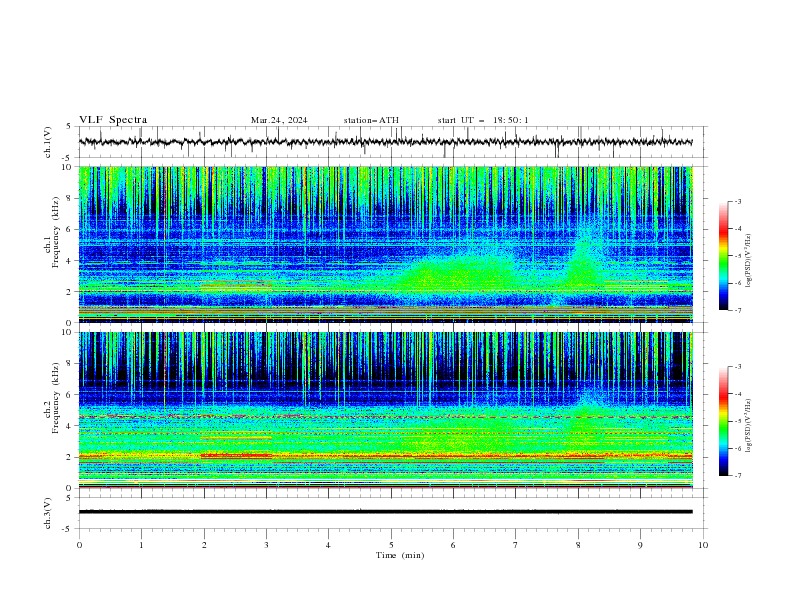The image size is (792, 612).
Task: Click the broad green emission in ch.1 near minute 6
Action: 457,275
